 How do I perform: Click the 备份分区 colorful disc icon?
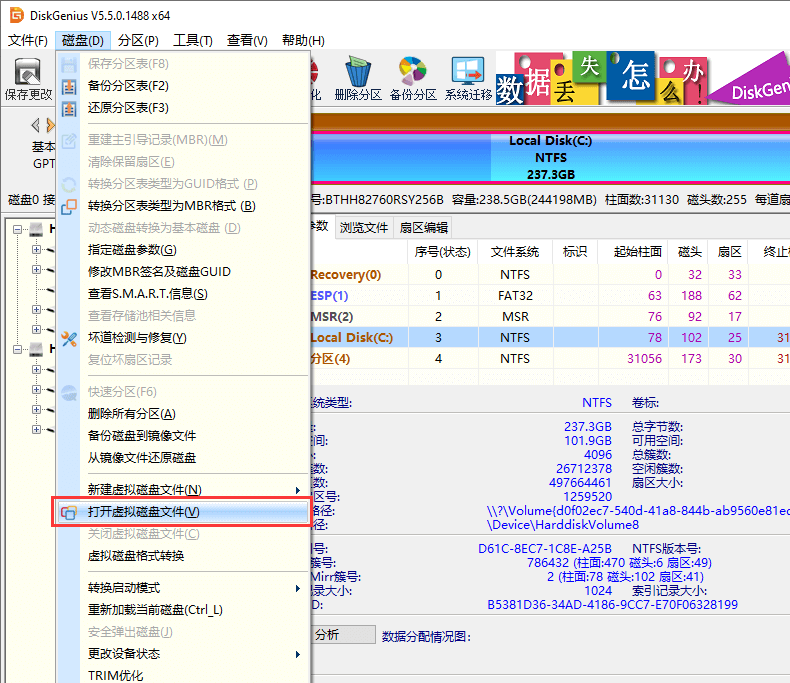tap(413, 71)
